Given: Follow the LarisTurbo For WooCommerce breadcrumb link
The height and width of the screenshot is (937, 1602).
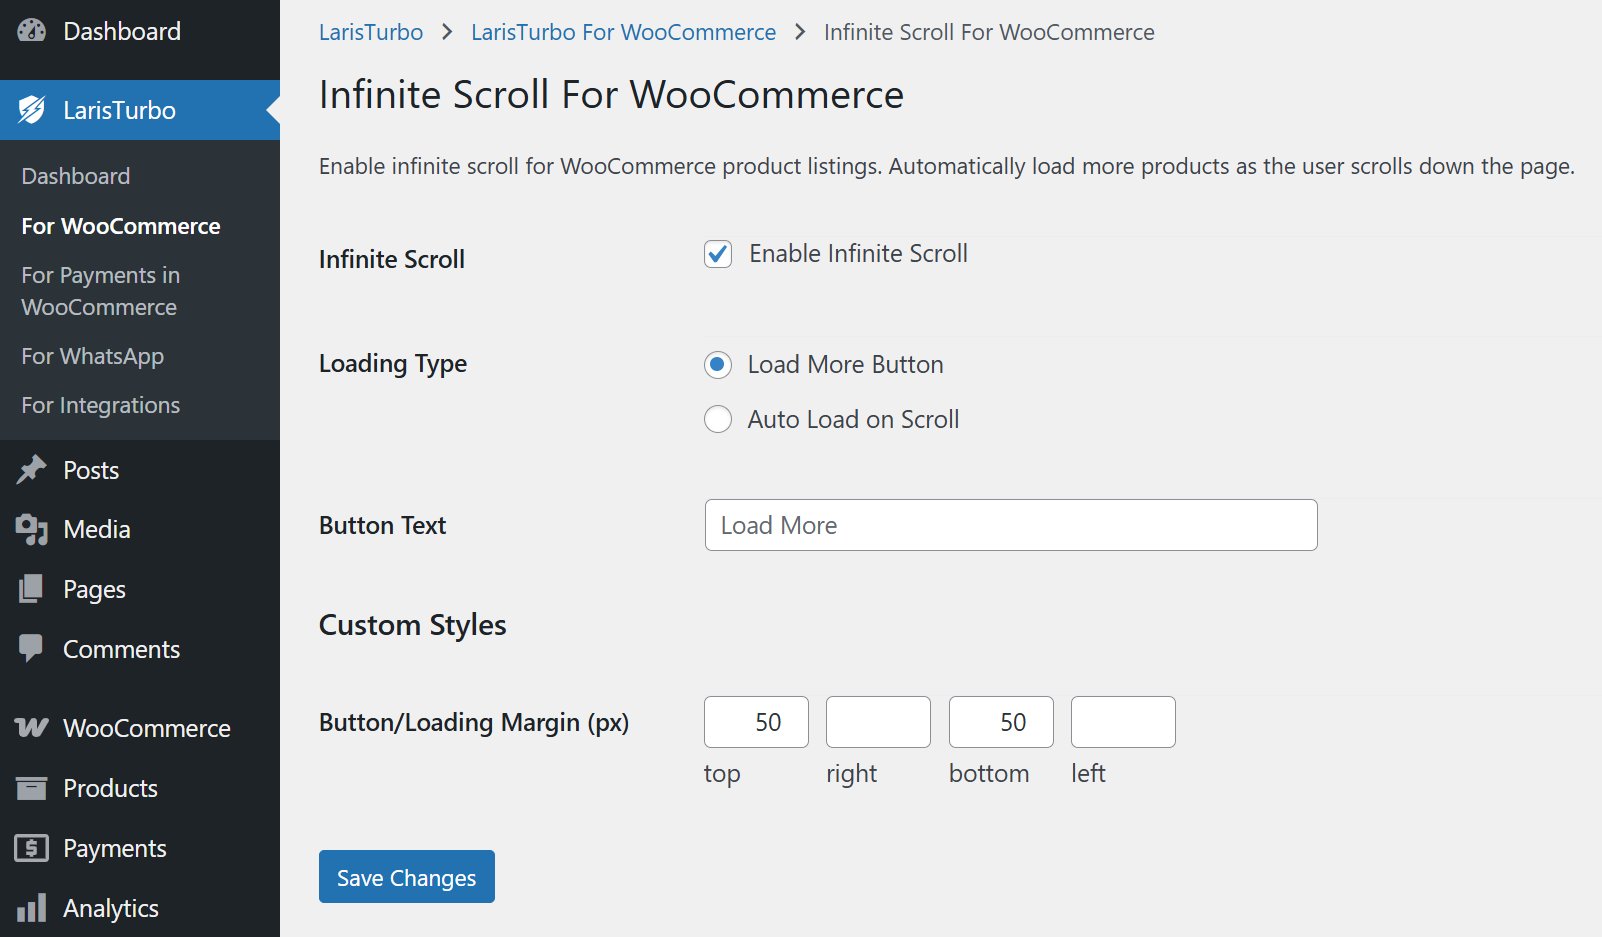Looking at the screenshot, I should (623, 32).
